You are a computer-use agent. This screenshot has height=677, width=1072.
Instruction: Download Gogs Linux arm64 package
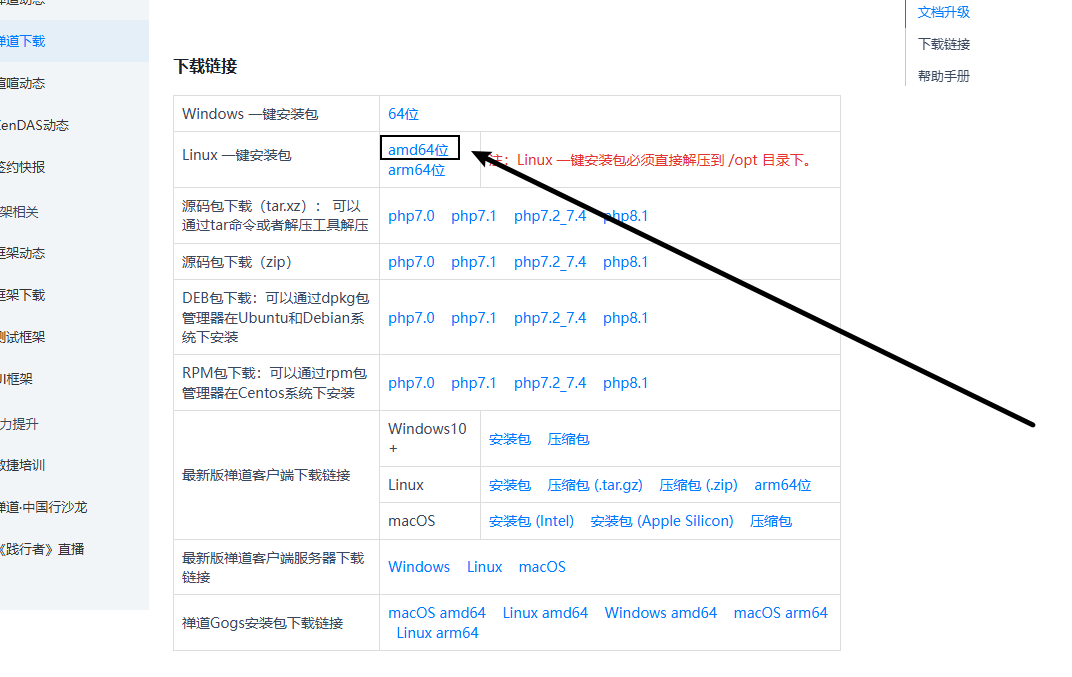tap(438, 633)
